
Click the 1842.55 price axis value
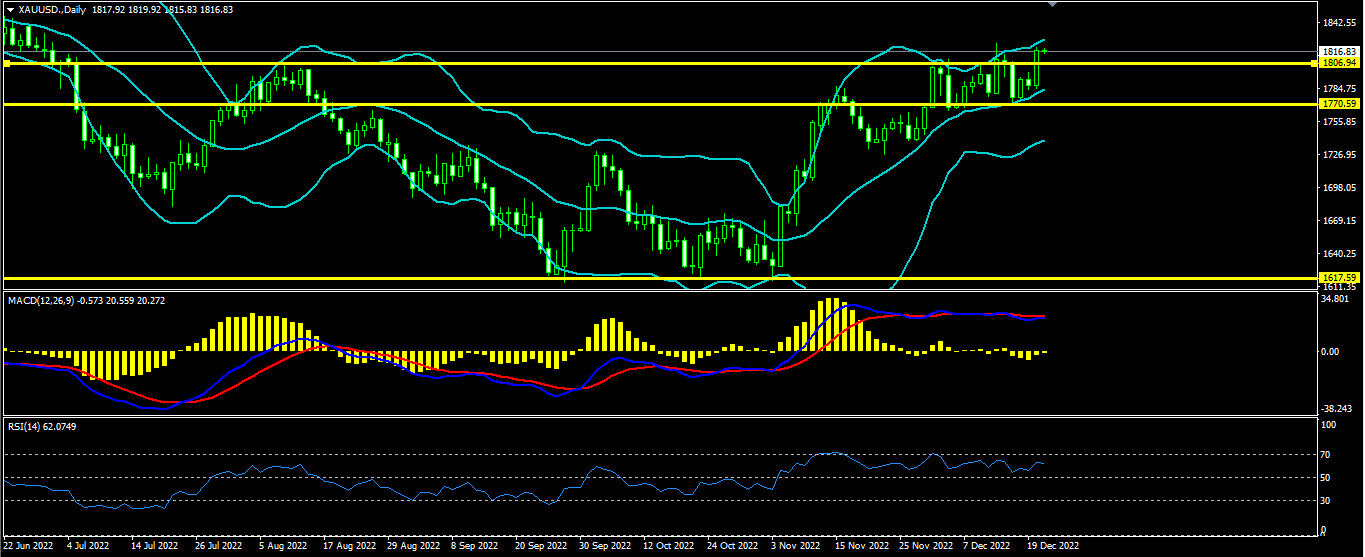click(1337, 23)
